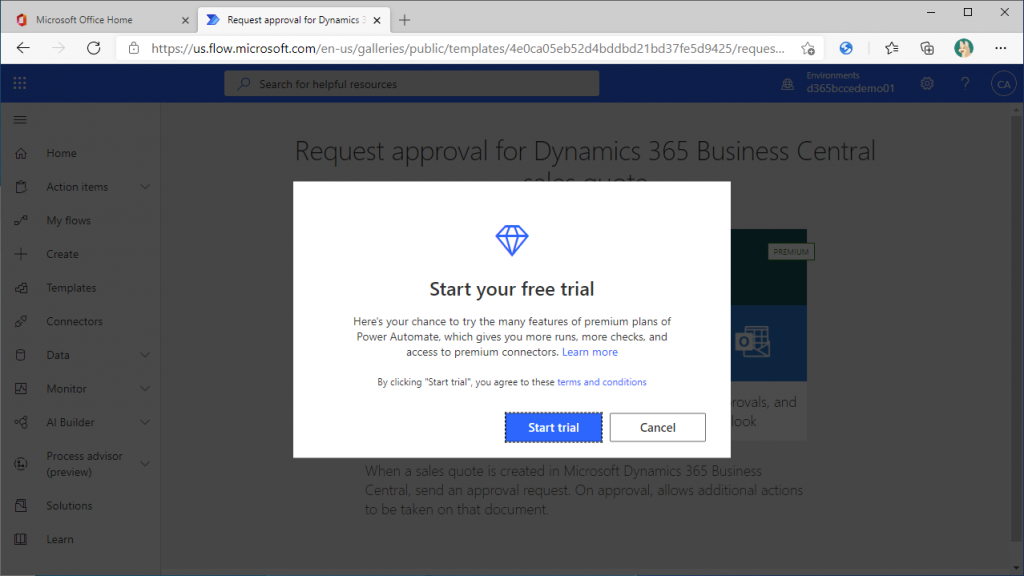Open the Collections icon
Viewport: 1024px width, 576px height.
(927, 48)
